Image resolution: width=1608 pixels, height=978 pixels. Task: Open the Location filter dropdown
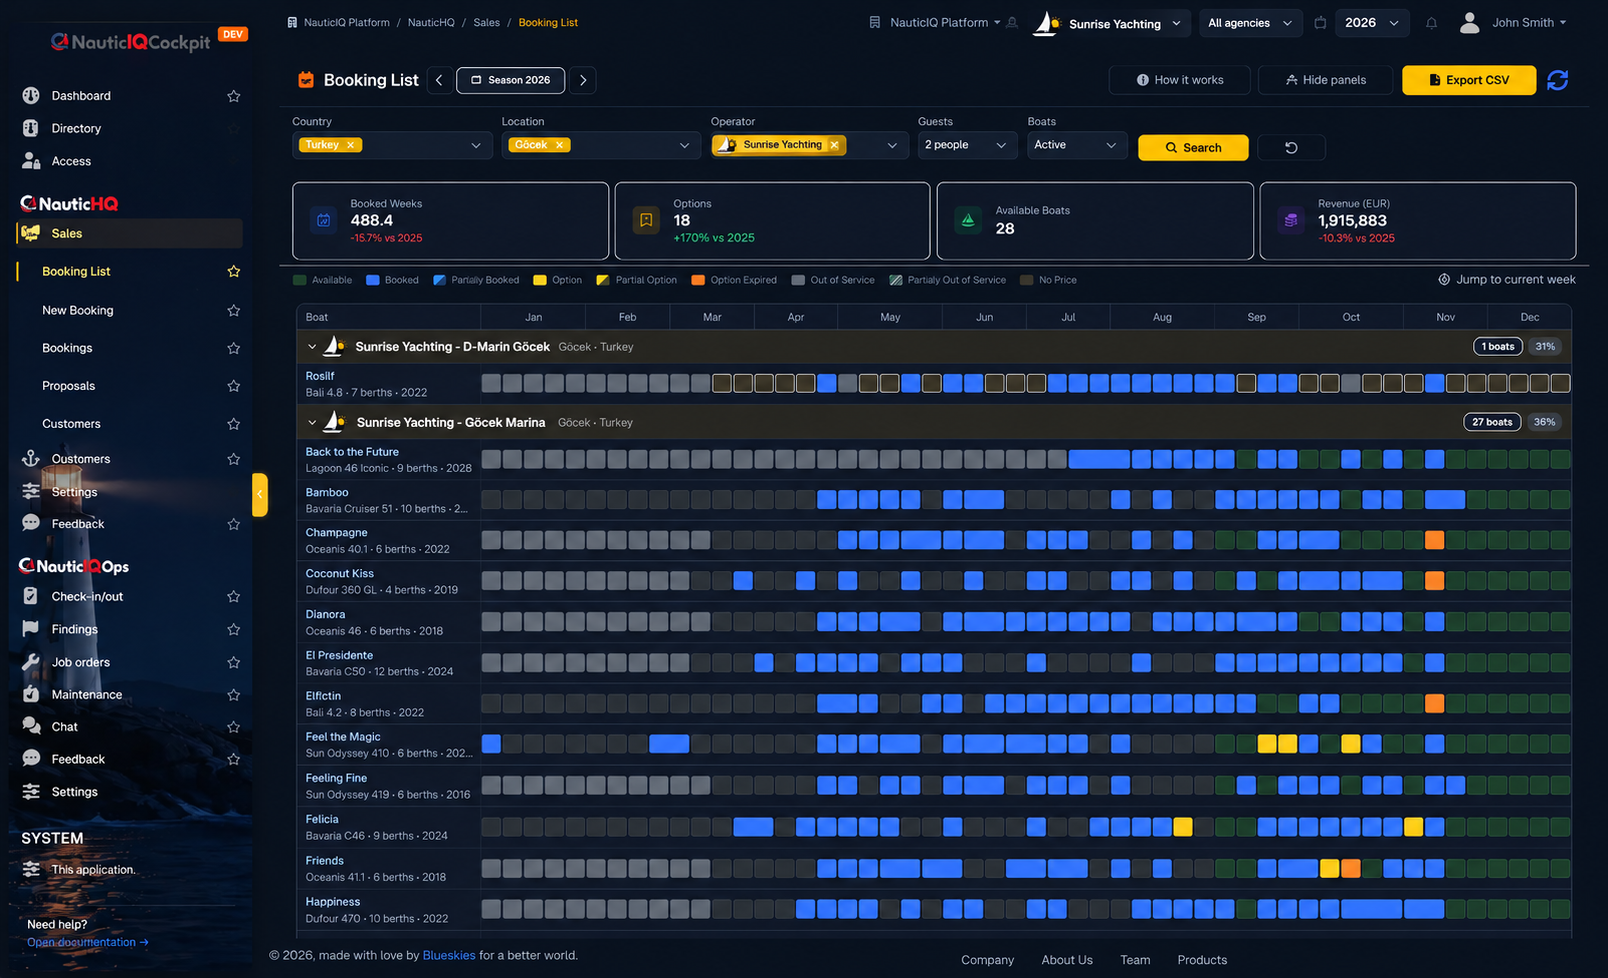click(601, 145)
